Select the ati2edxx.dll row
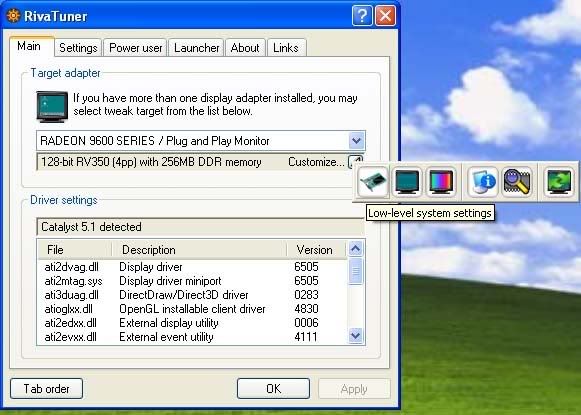This screenshot has height=415, width=581. (192, 323)
